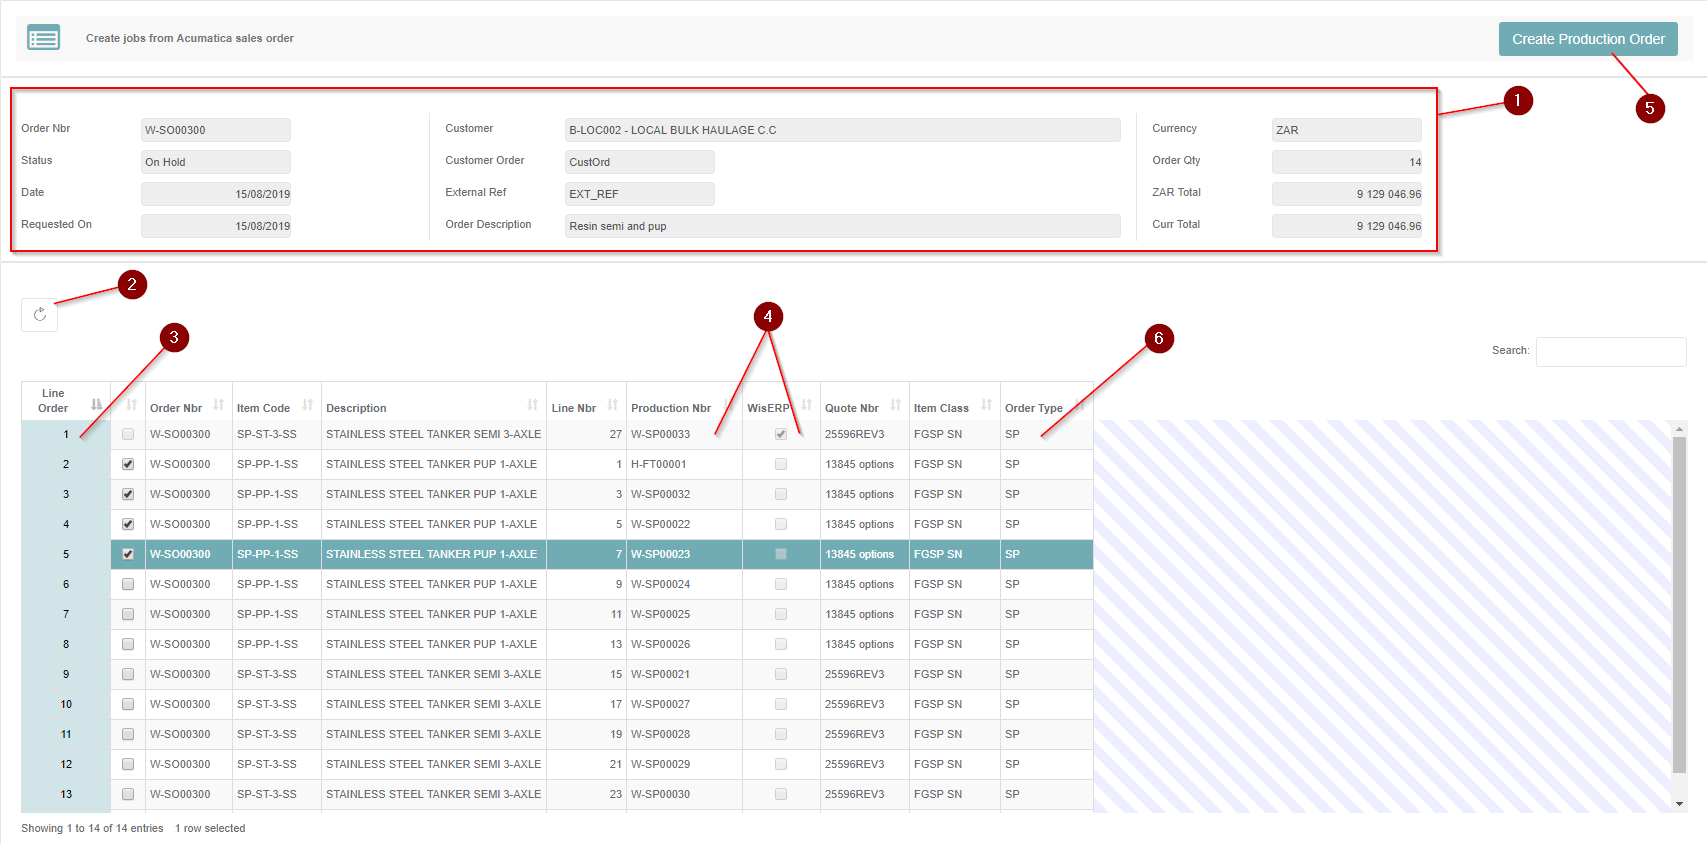Image resolution: width=1707 pixels, height=844 pixels.
Task: Sort table by Line Order column
Action: (x=96, y=404)
